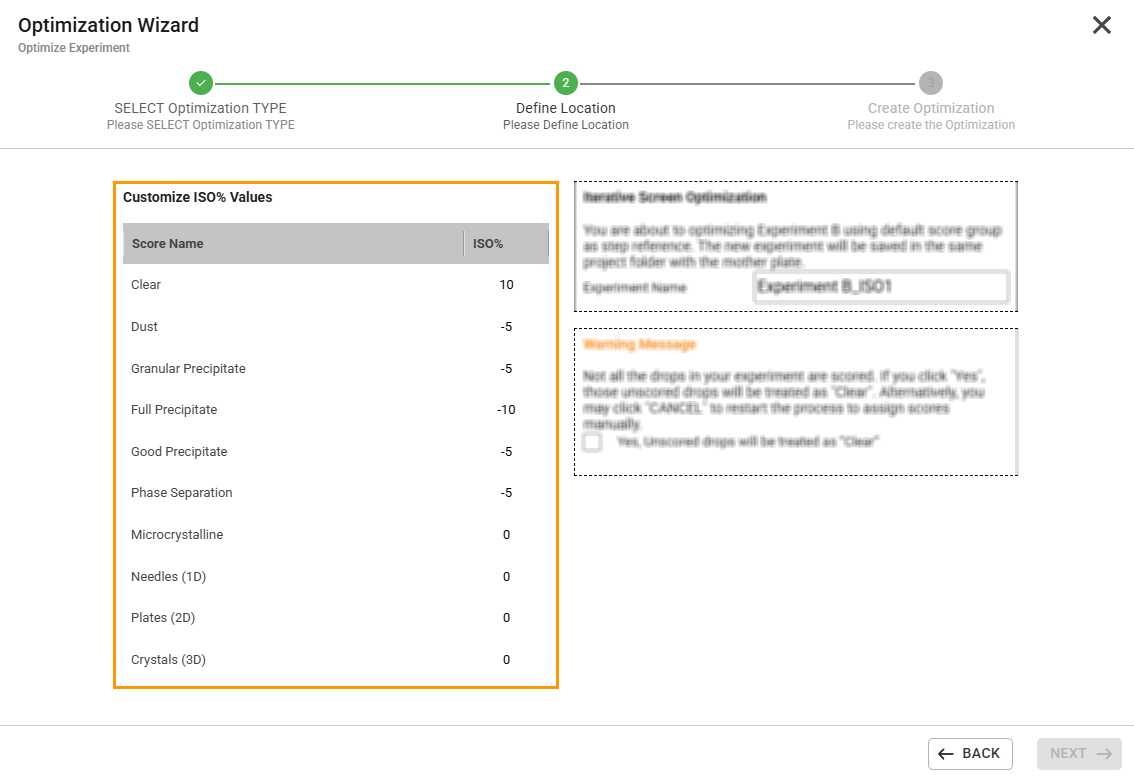Click the Experiment Name input field
Viewport: 1134px width, 777px height.
tap(881, 287)
